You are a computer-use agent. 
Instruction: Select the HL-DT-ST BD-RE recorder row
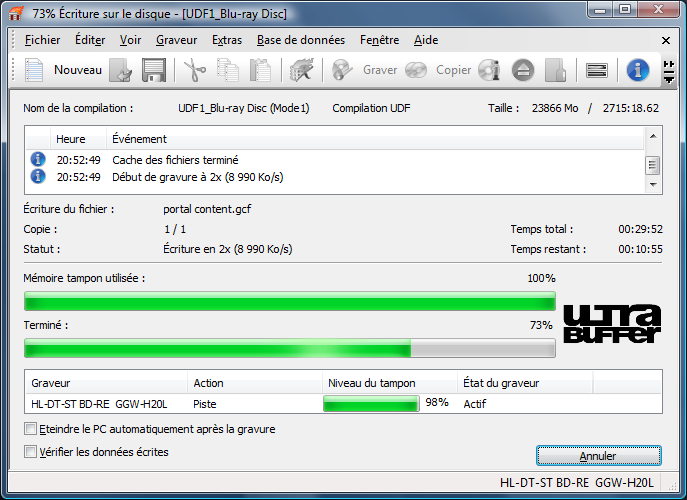[x=100, y=403]
